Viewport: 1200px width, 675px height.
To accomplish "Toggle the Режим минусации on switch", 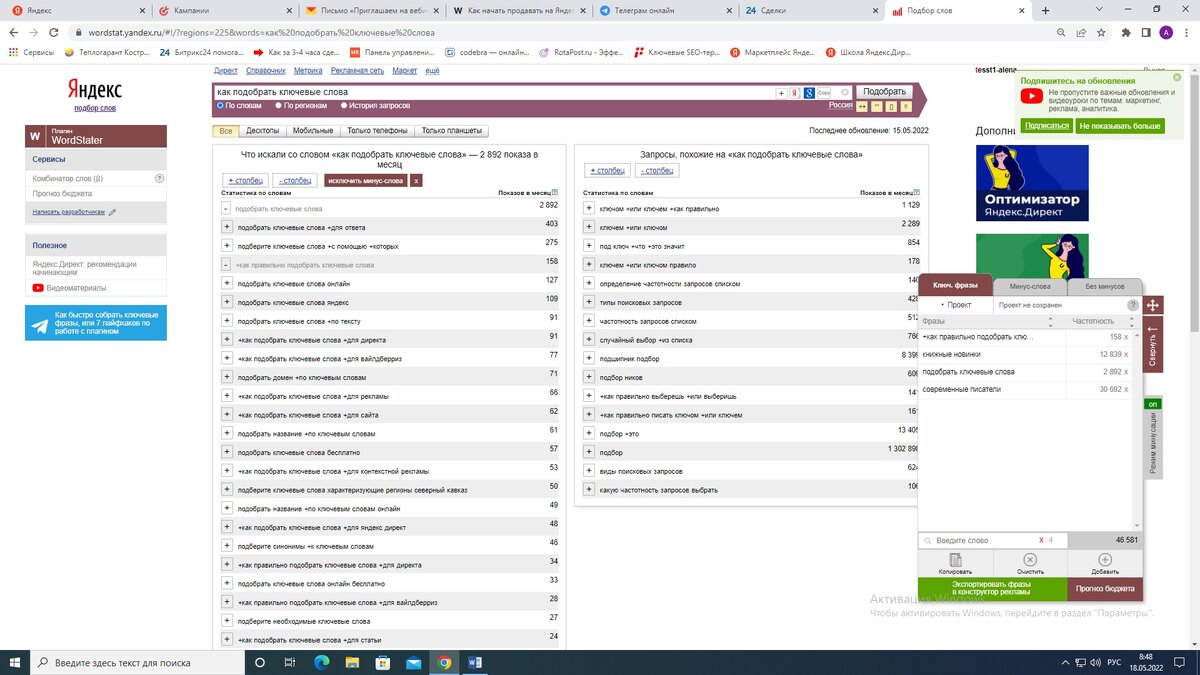I will tap(1152, 404).
